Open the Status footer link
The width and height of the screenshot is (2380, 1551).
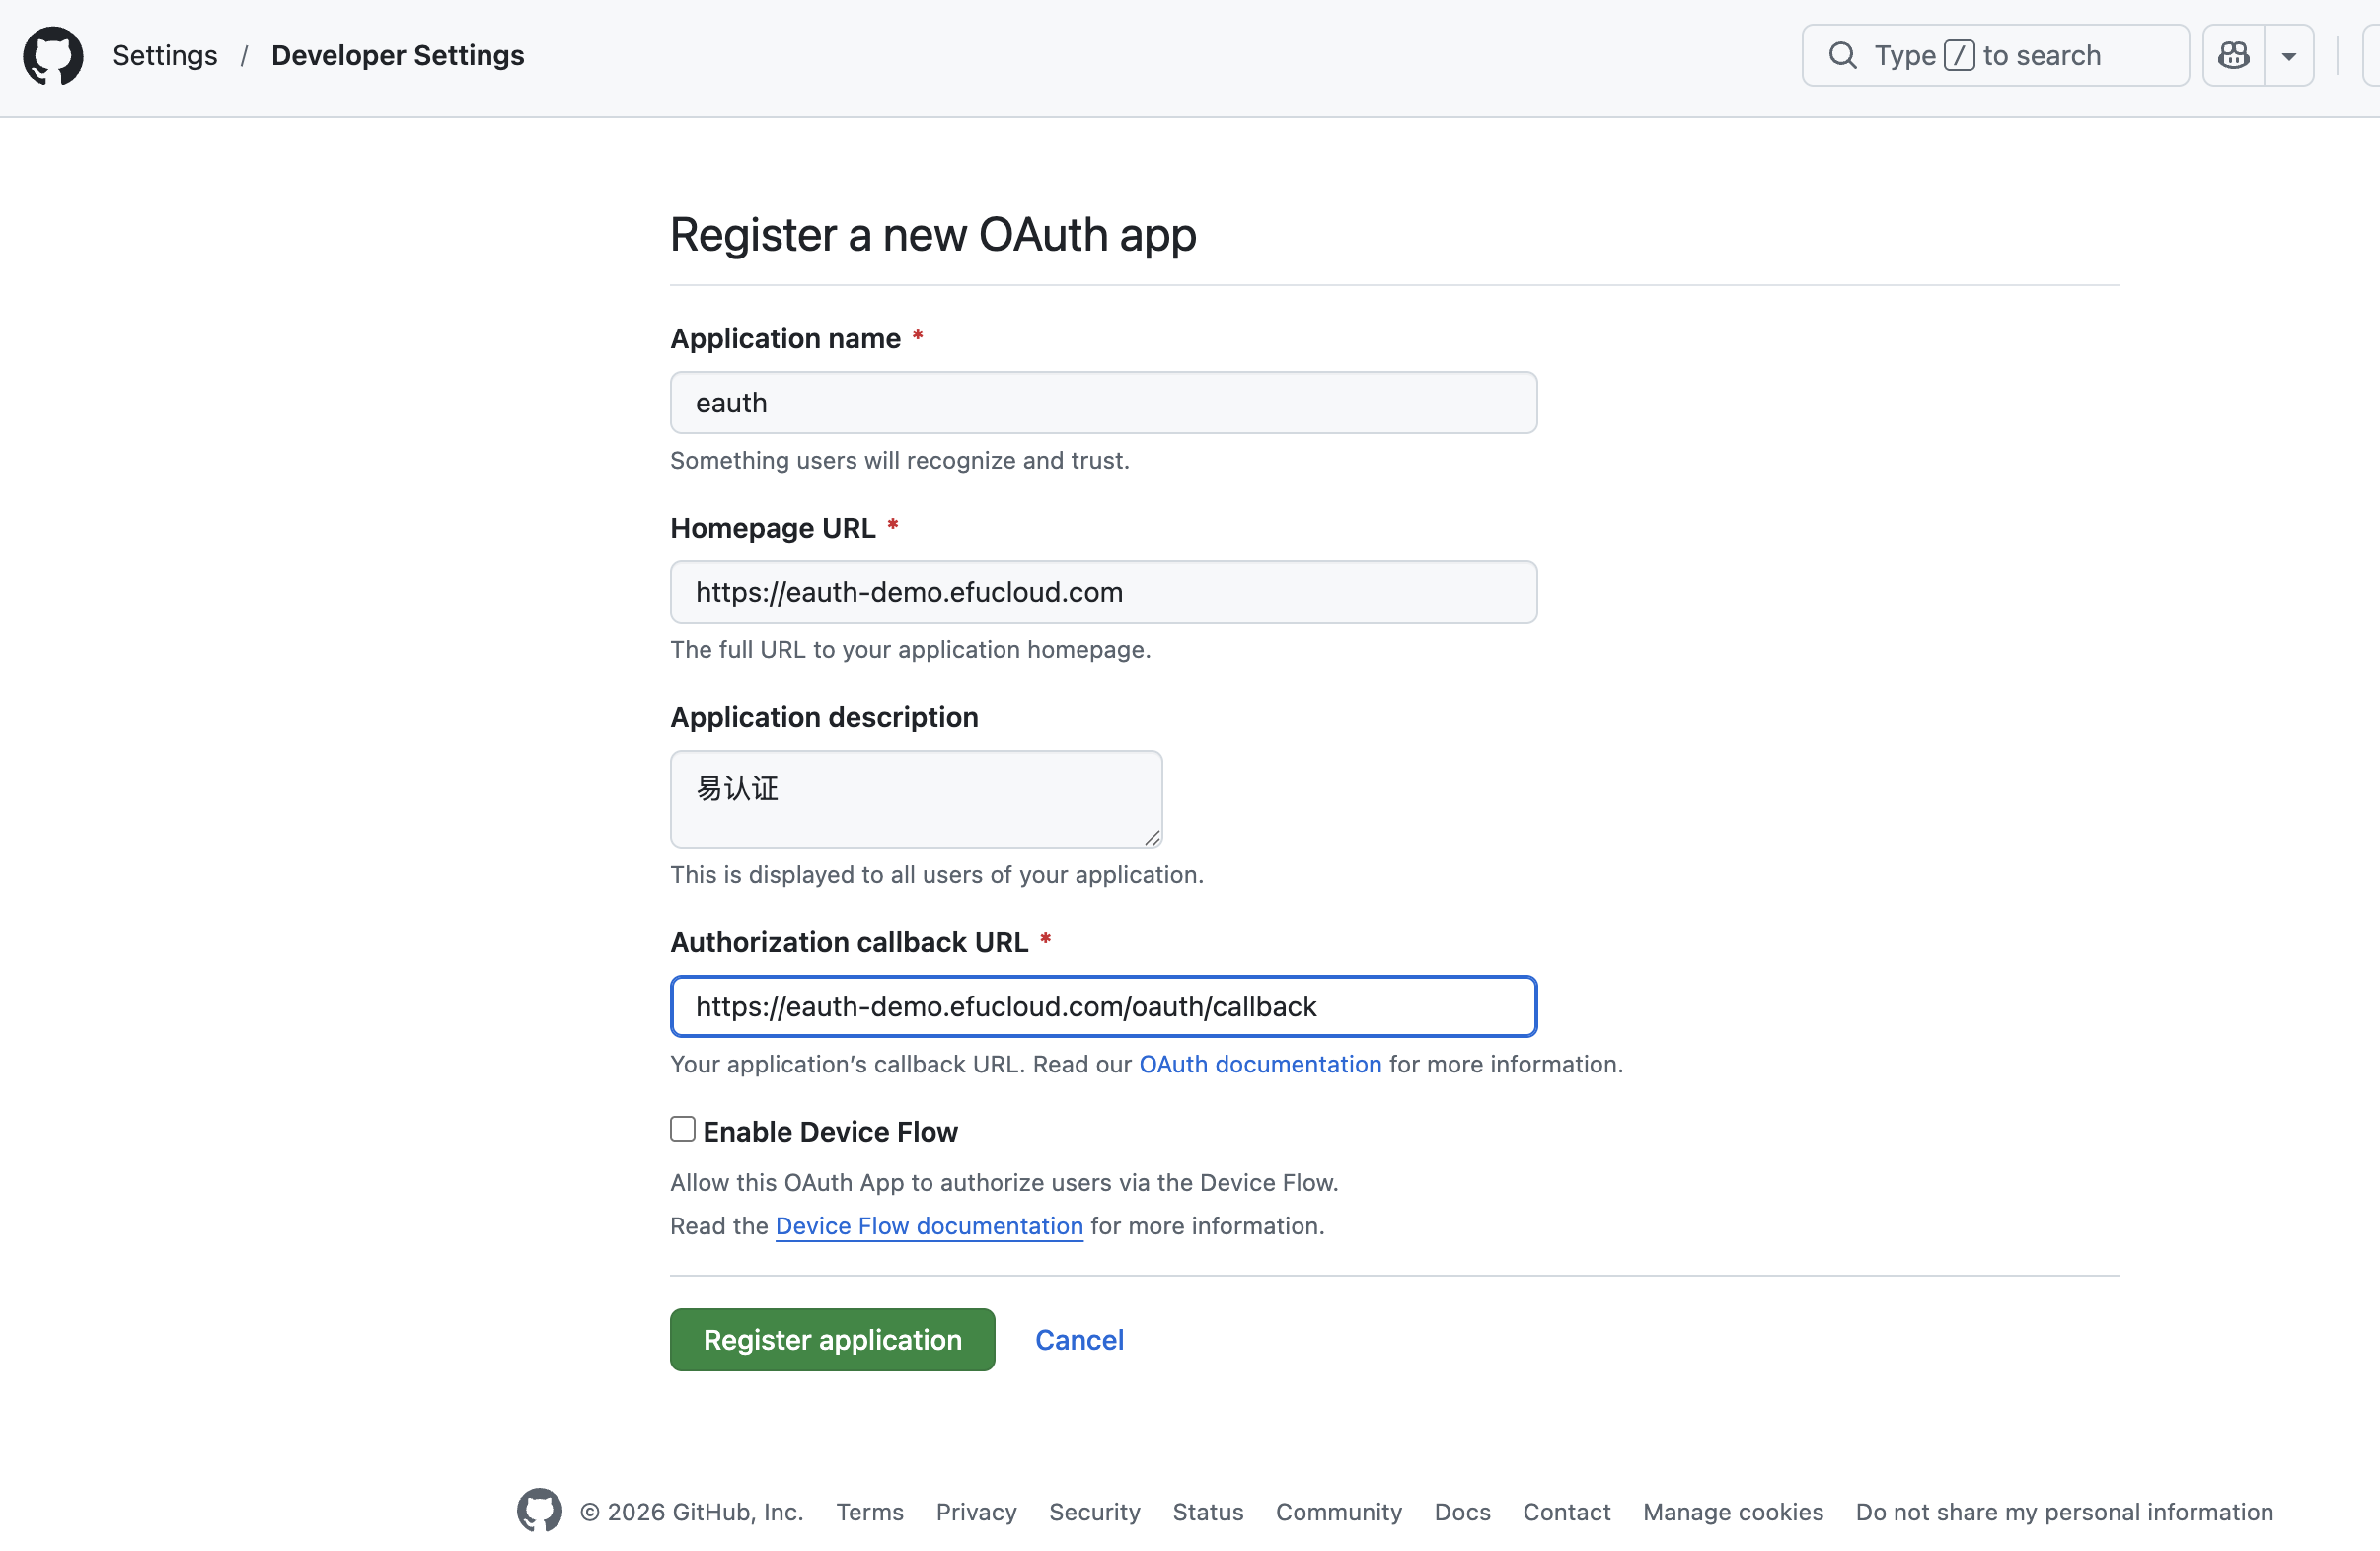[1208, 1512]
